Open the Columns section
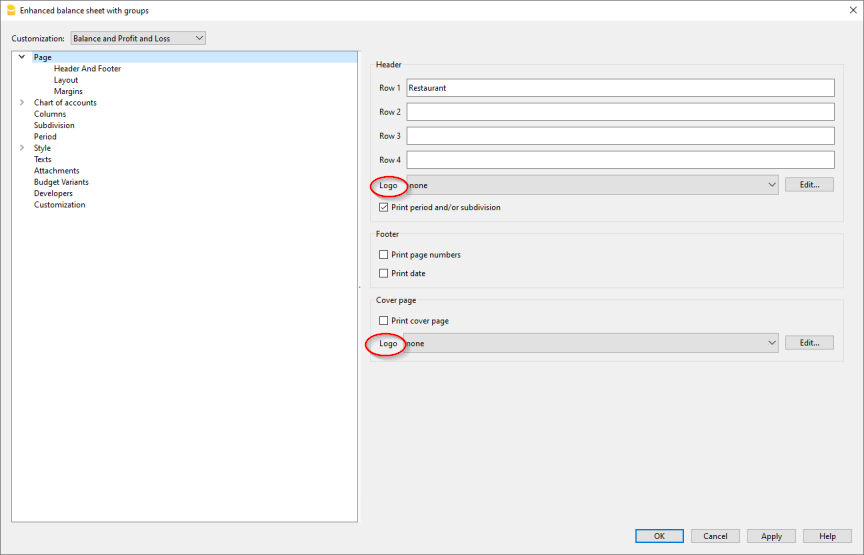864x555 pixels. coord(50,114)
